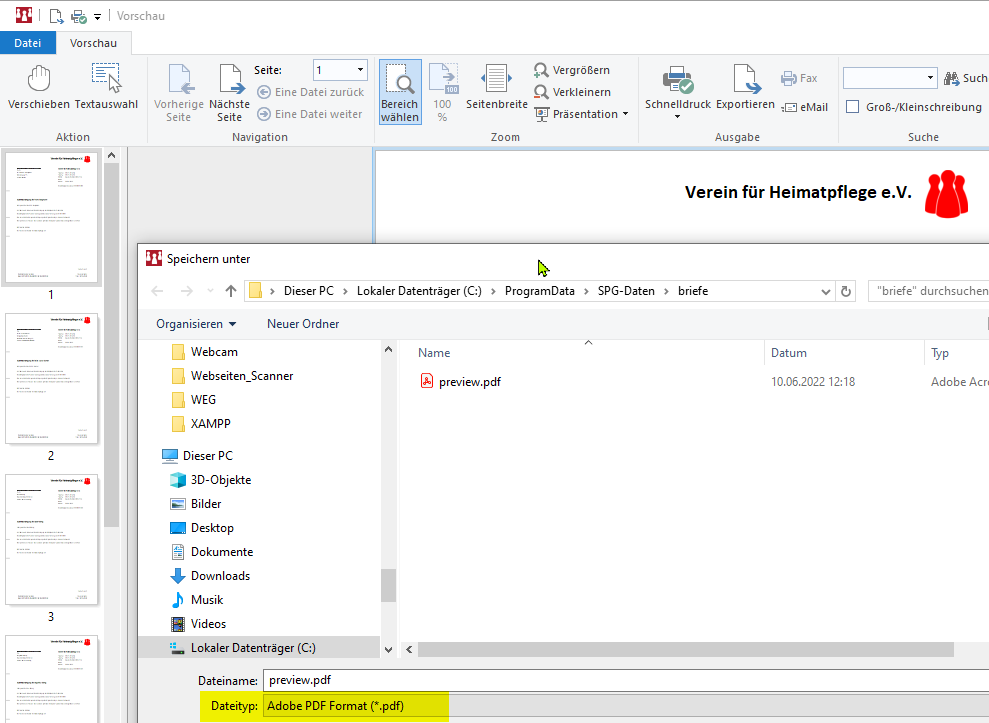The width and height of the screenshot is (989, 723).
Task: Click the Neuer Ordner button
Action: click(302, 324)
